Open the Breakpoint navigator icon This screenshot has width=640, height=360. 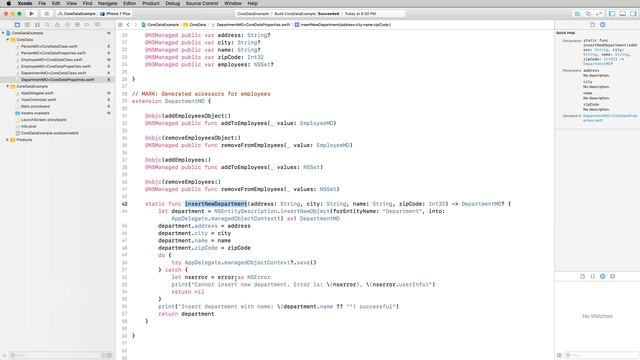(87, 25)
